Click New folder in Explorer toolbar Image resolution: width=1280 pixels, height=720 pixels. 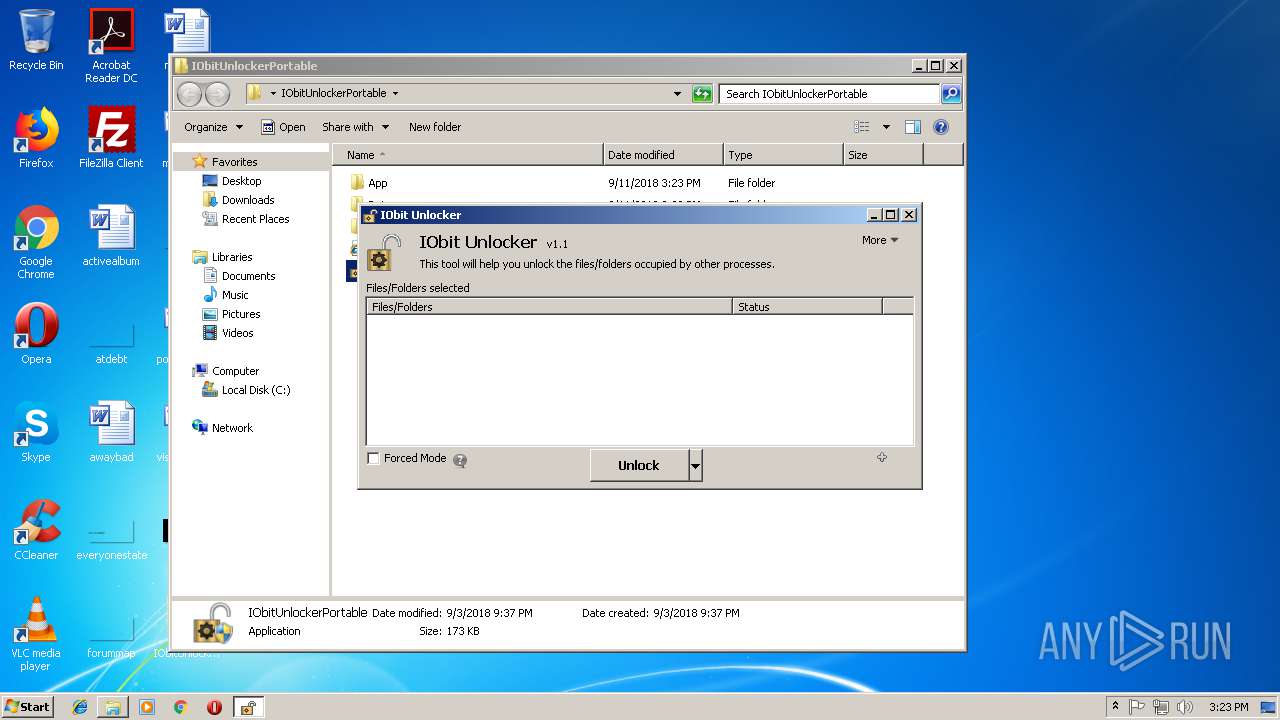coord(435,127)
